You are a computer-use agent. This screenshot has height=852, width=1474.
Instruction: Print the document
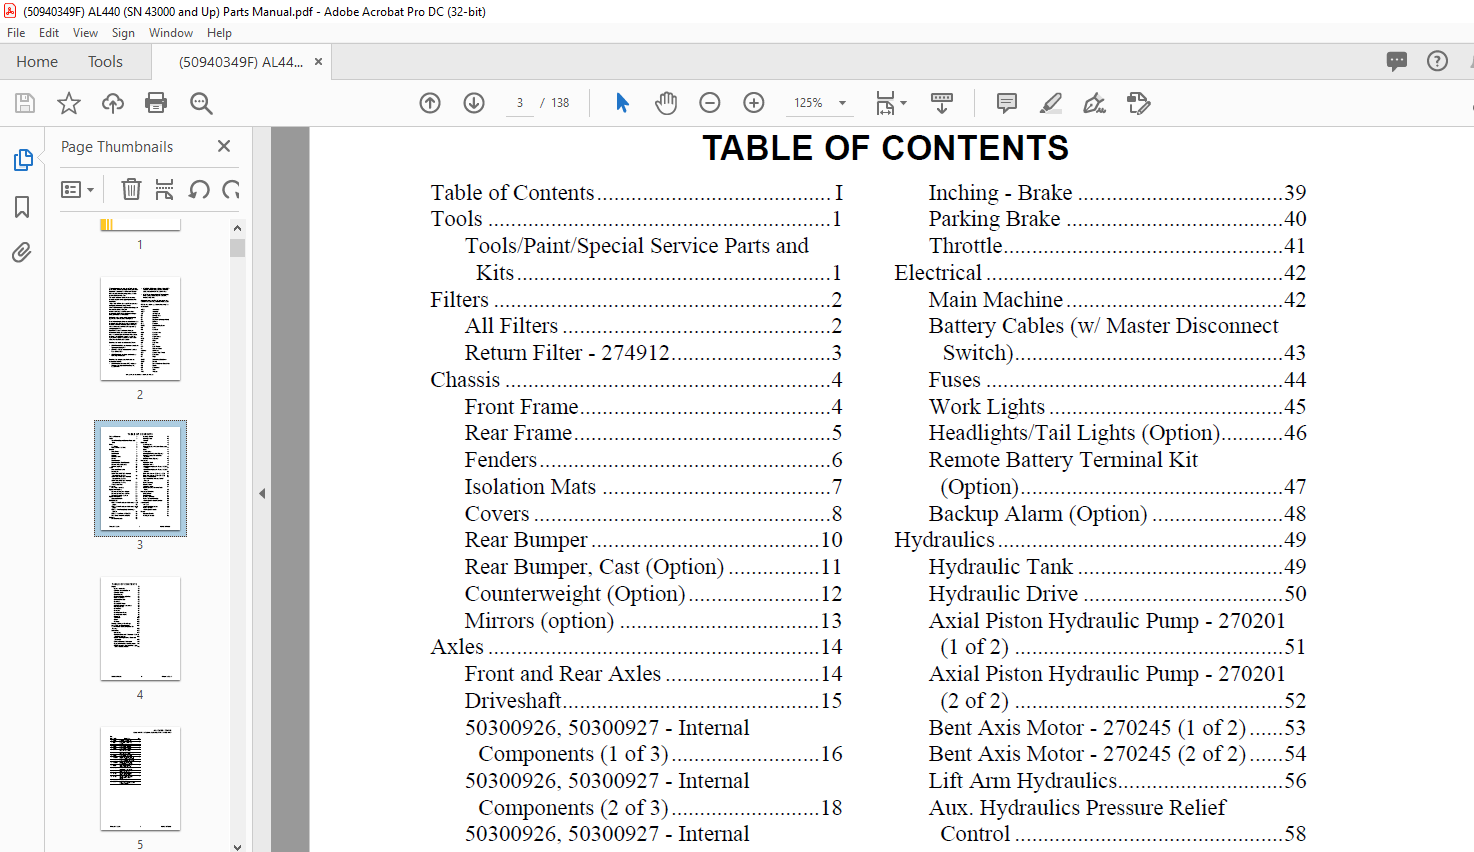156,103
